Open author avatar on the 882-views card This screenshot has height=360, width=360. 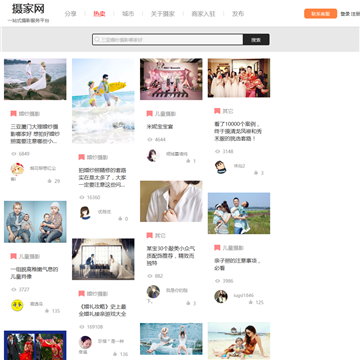153,291
